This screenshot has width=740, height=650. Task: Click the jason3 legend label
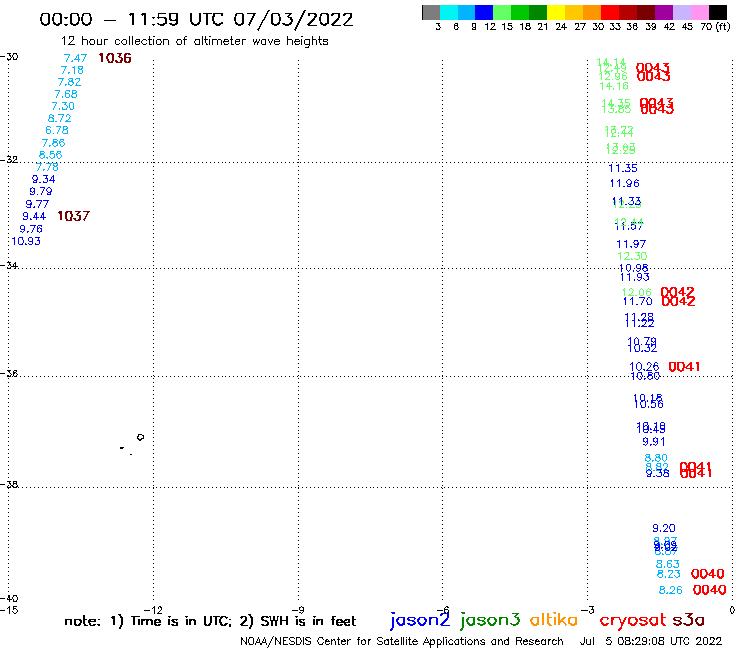pyautogui.click(x=490, y=620)
